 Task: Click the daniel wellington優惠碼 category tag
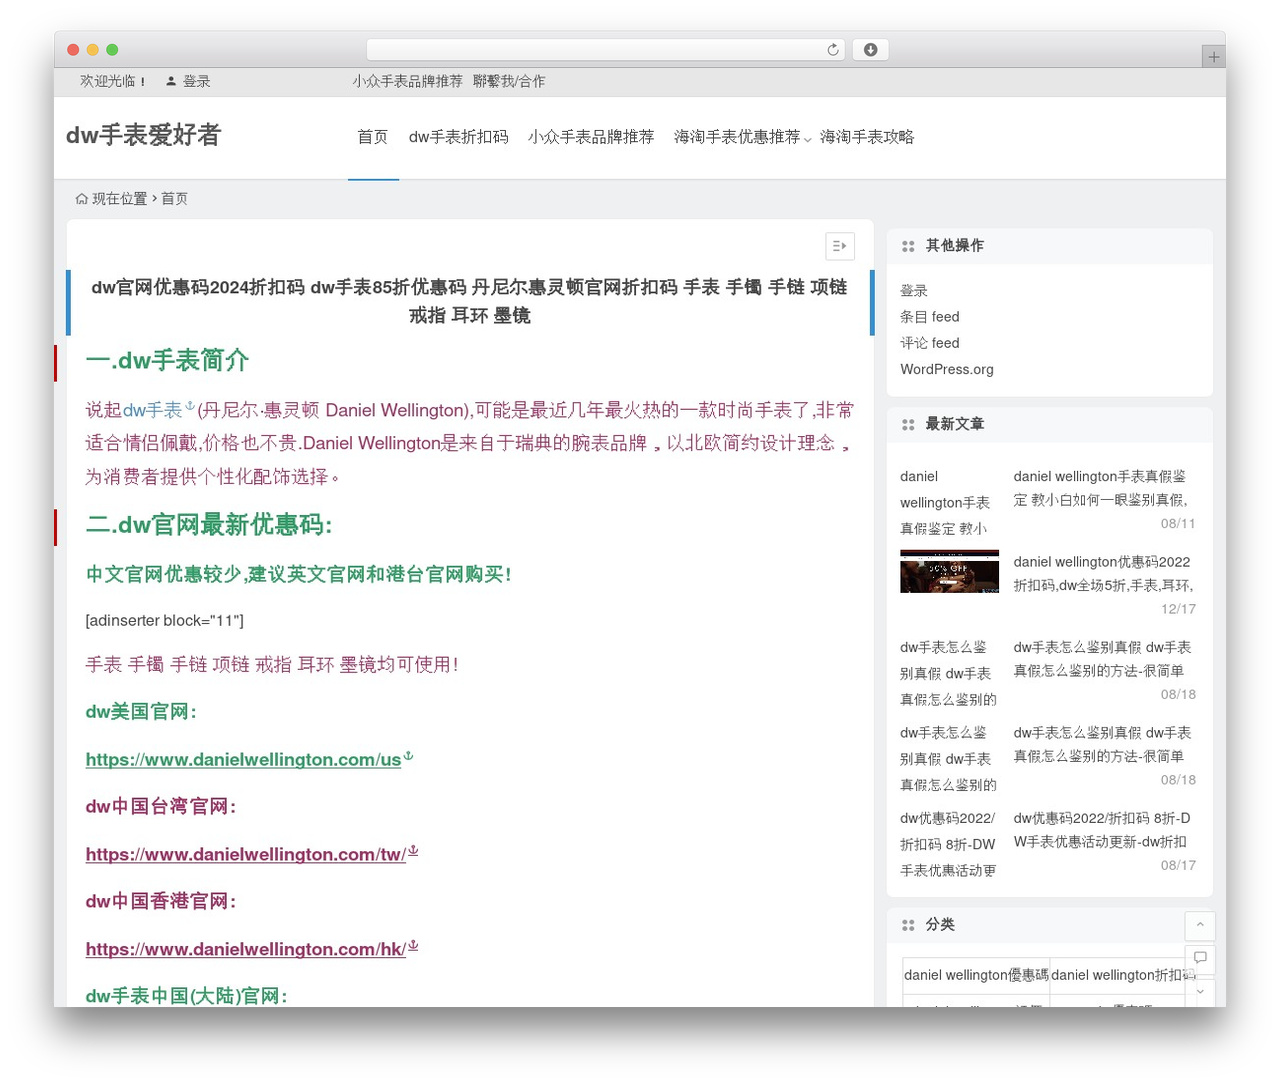976,975
